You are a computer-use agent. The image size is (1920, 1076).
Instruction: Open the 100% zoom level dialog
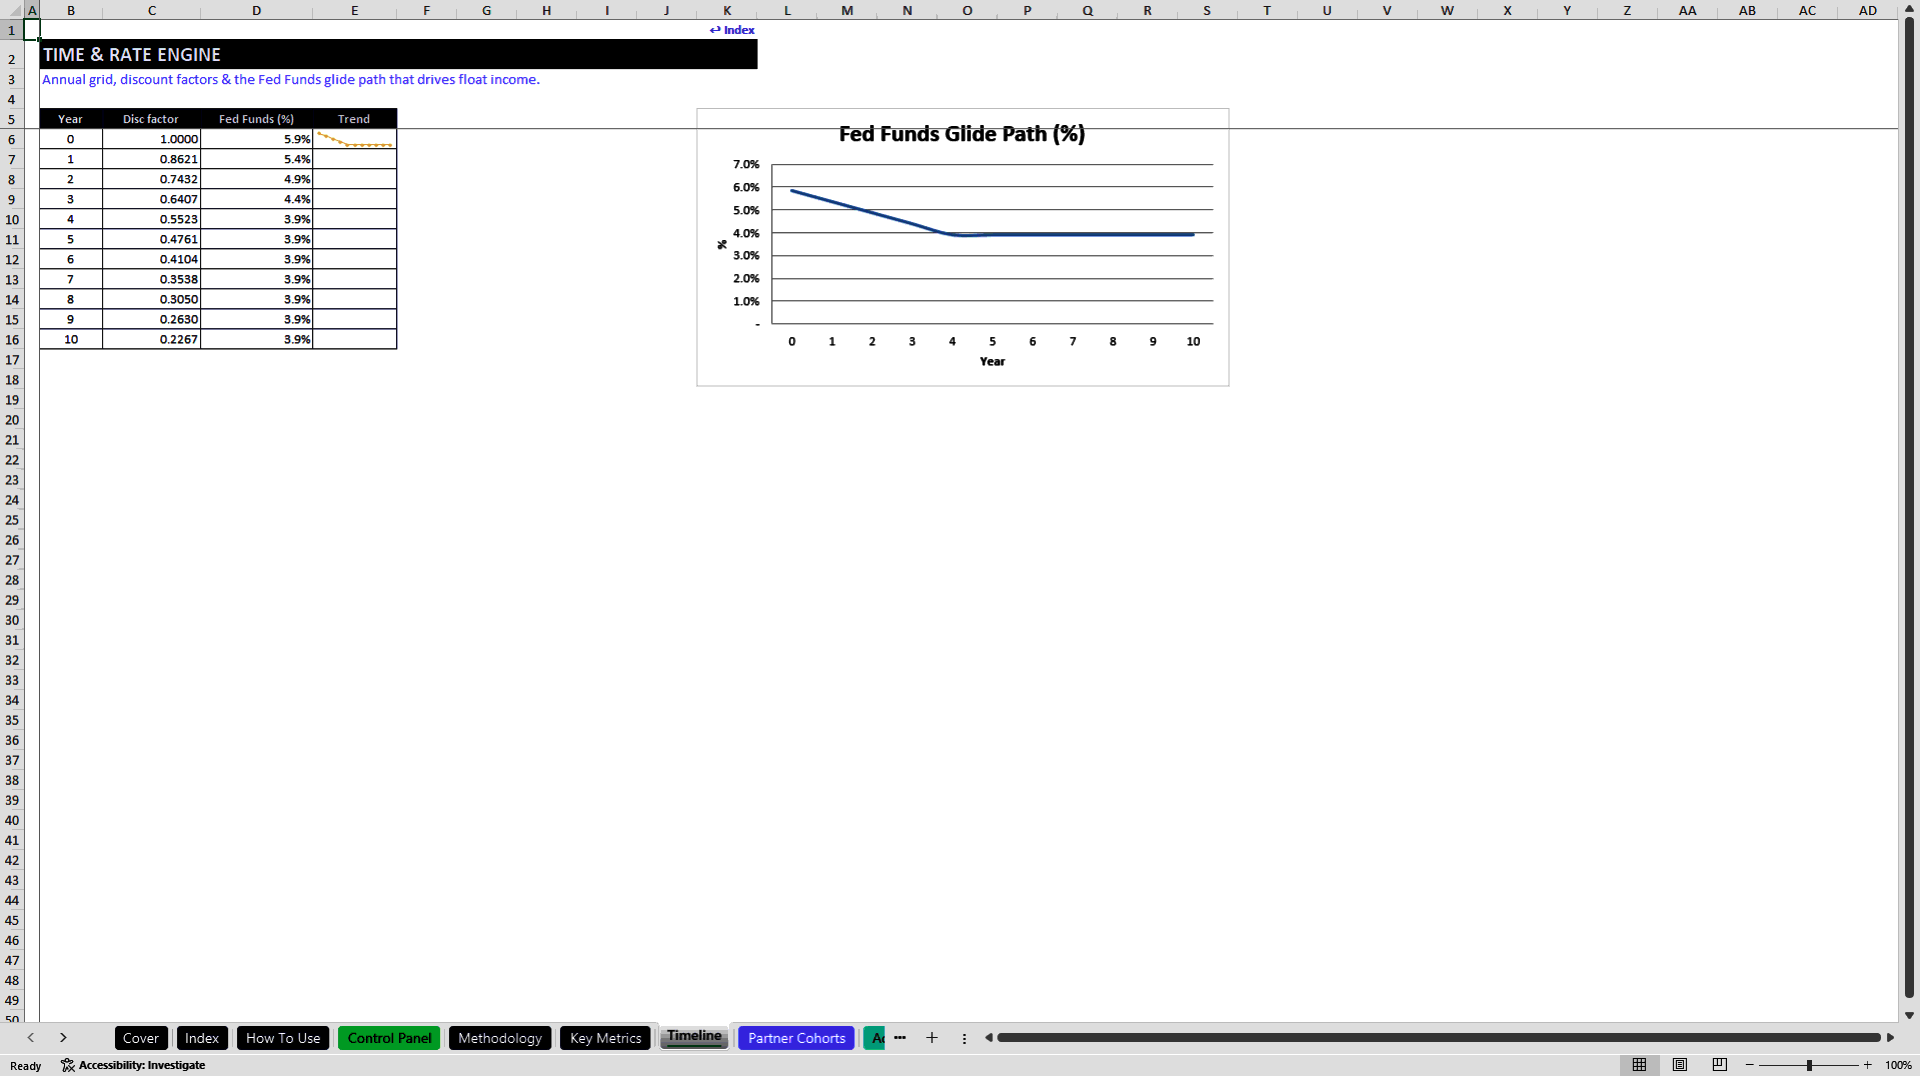(1898, 1065)
